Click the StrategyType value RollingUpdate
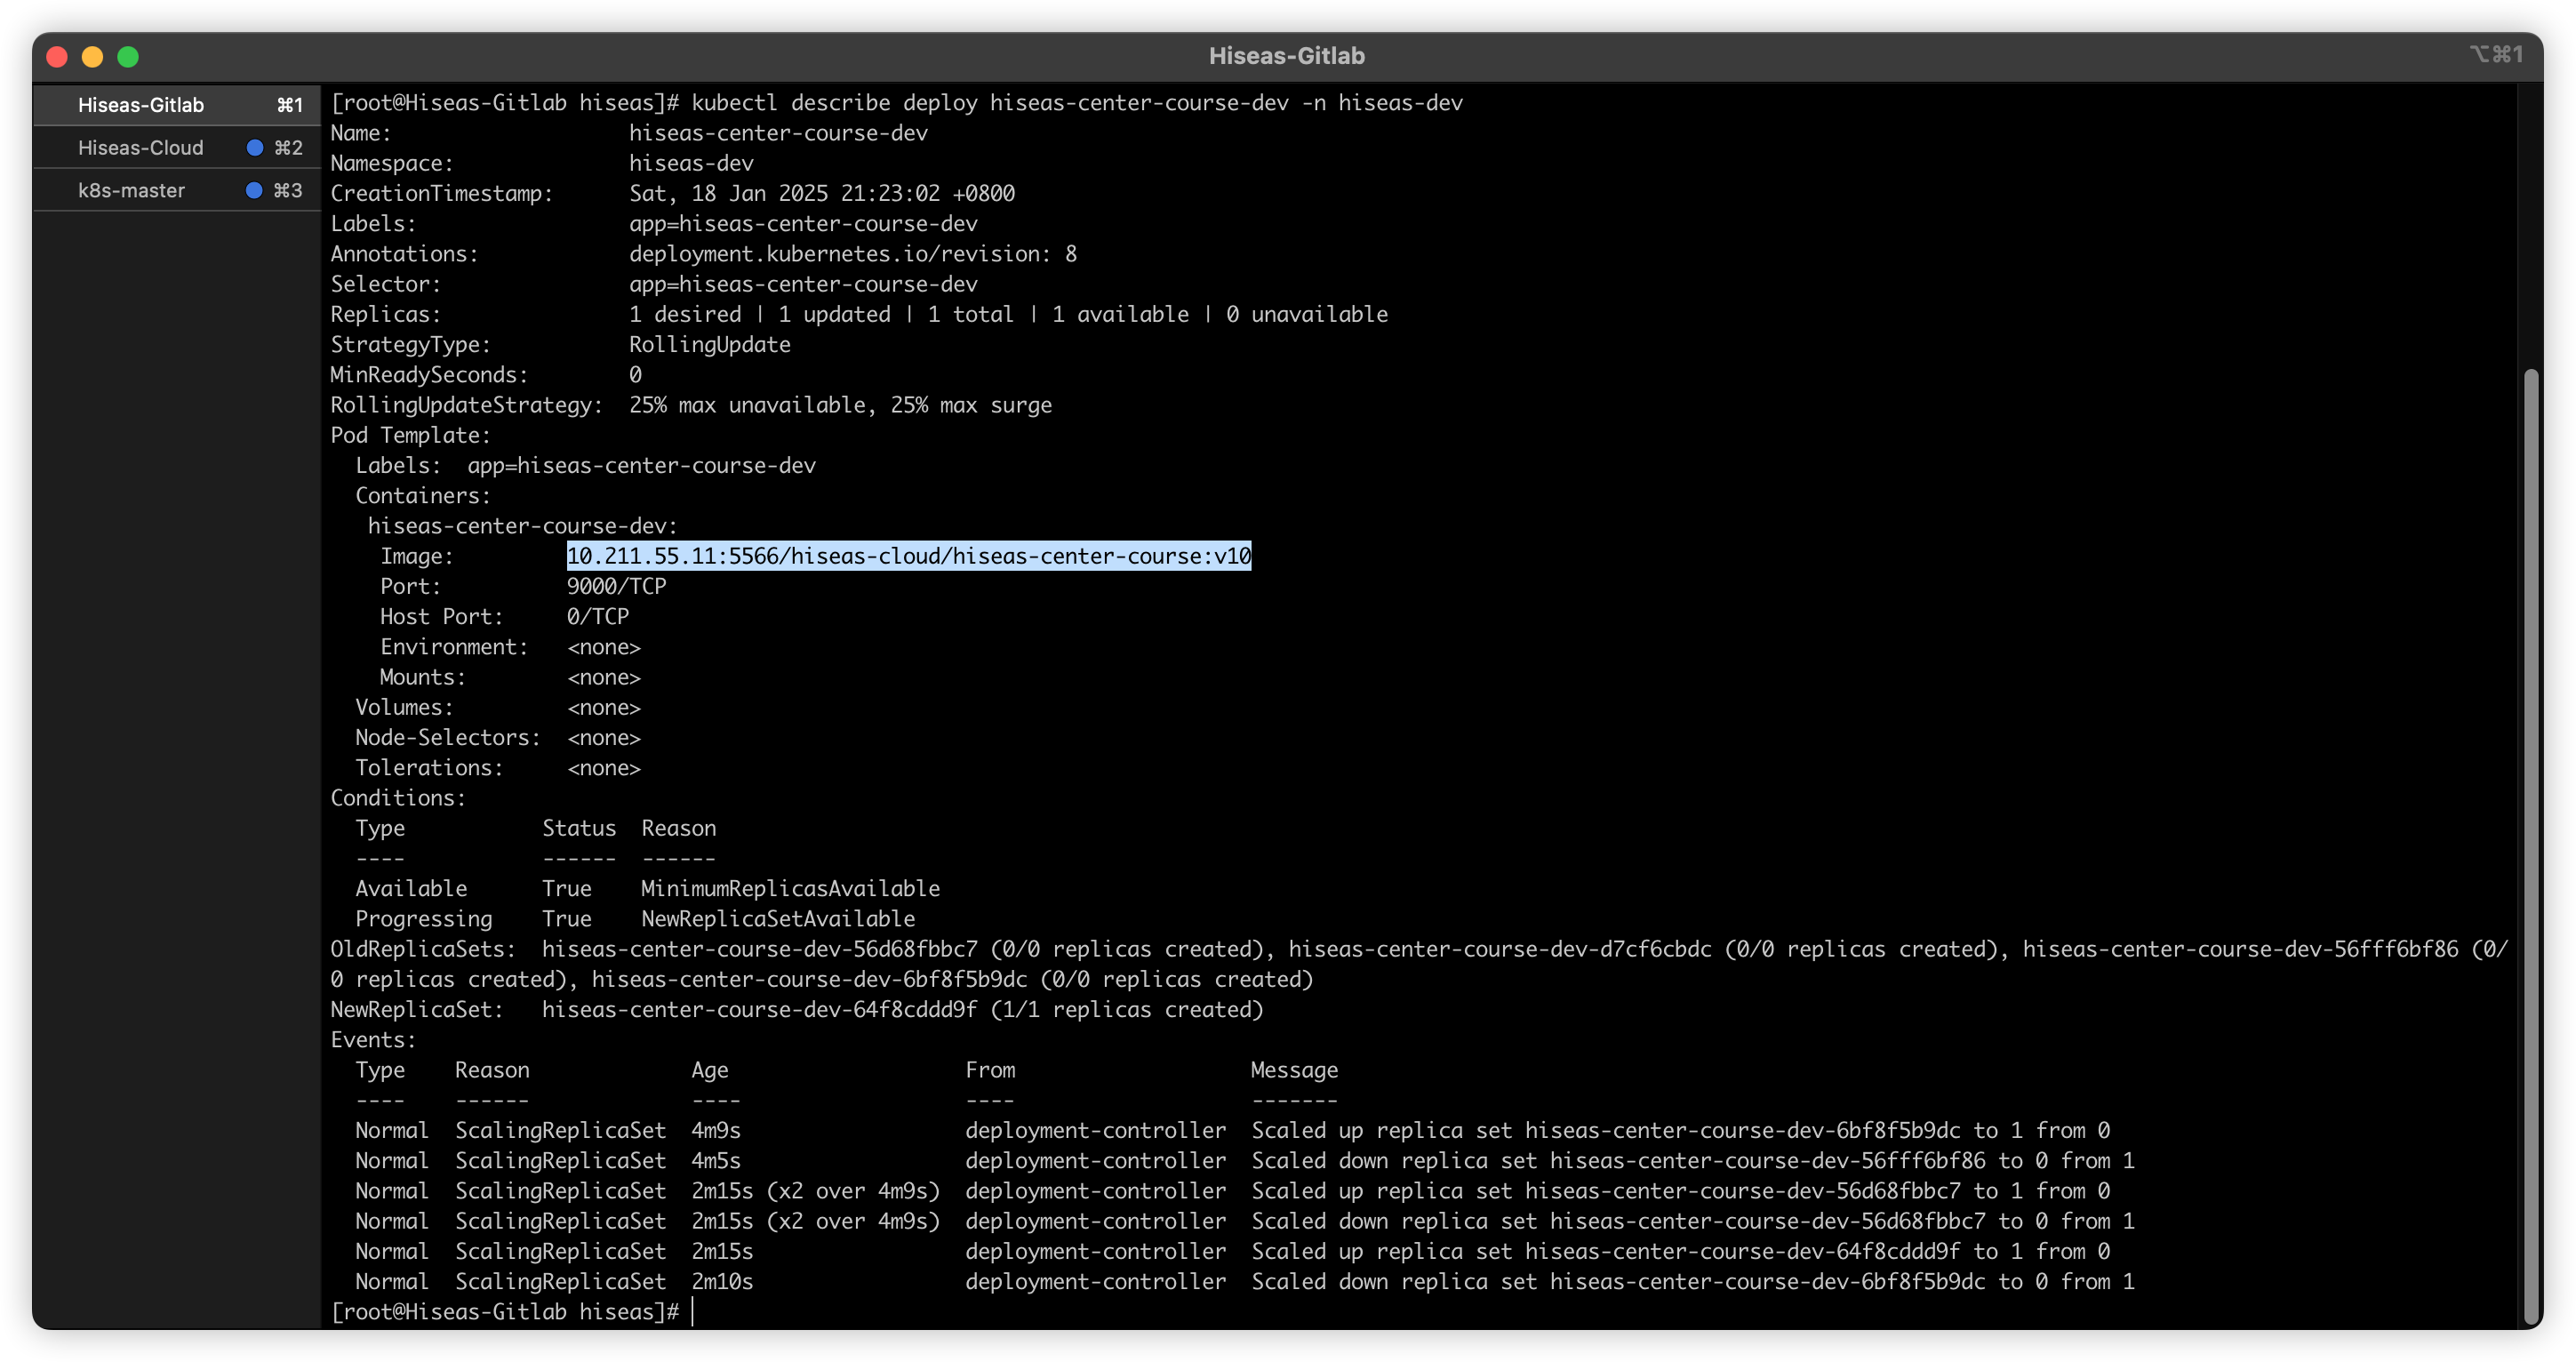 710,344
